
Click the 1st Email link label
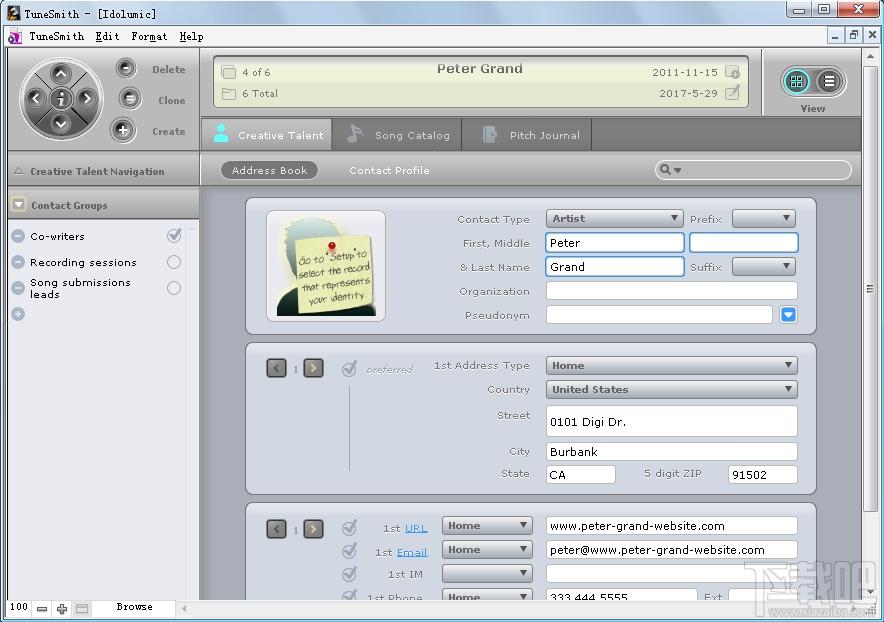click(x=412, y=552)
